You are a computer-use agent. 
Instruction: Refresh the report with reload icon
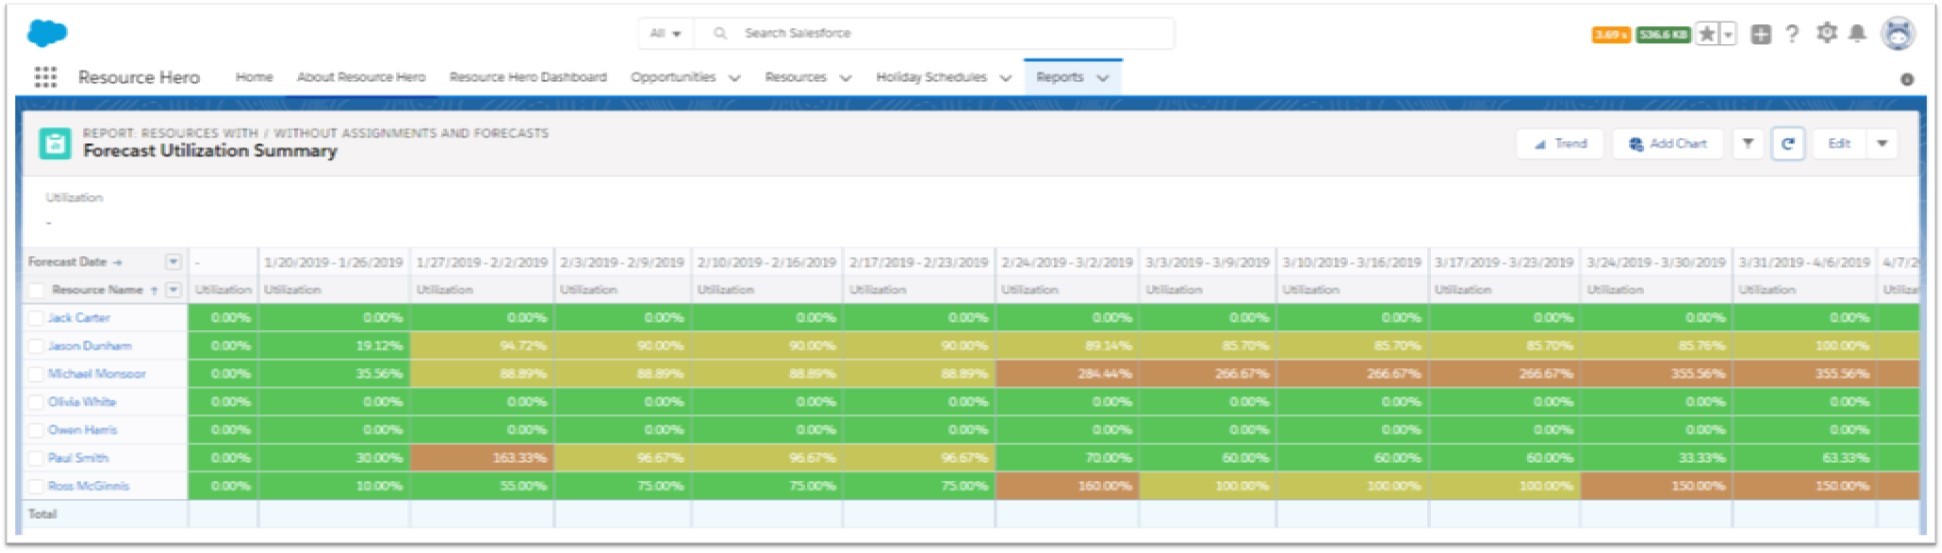click(x=1788, y=144)
